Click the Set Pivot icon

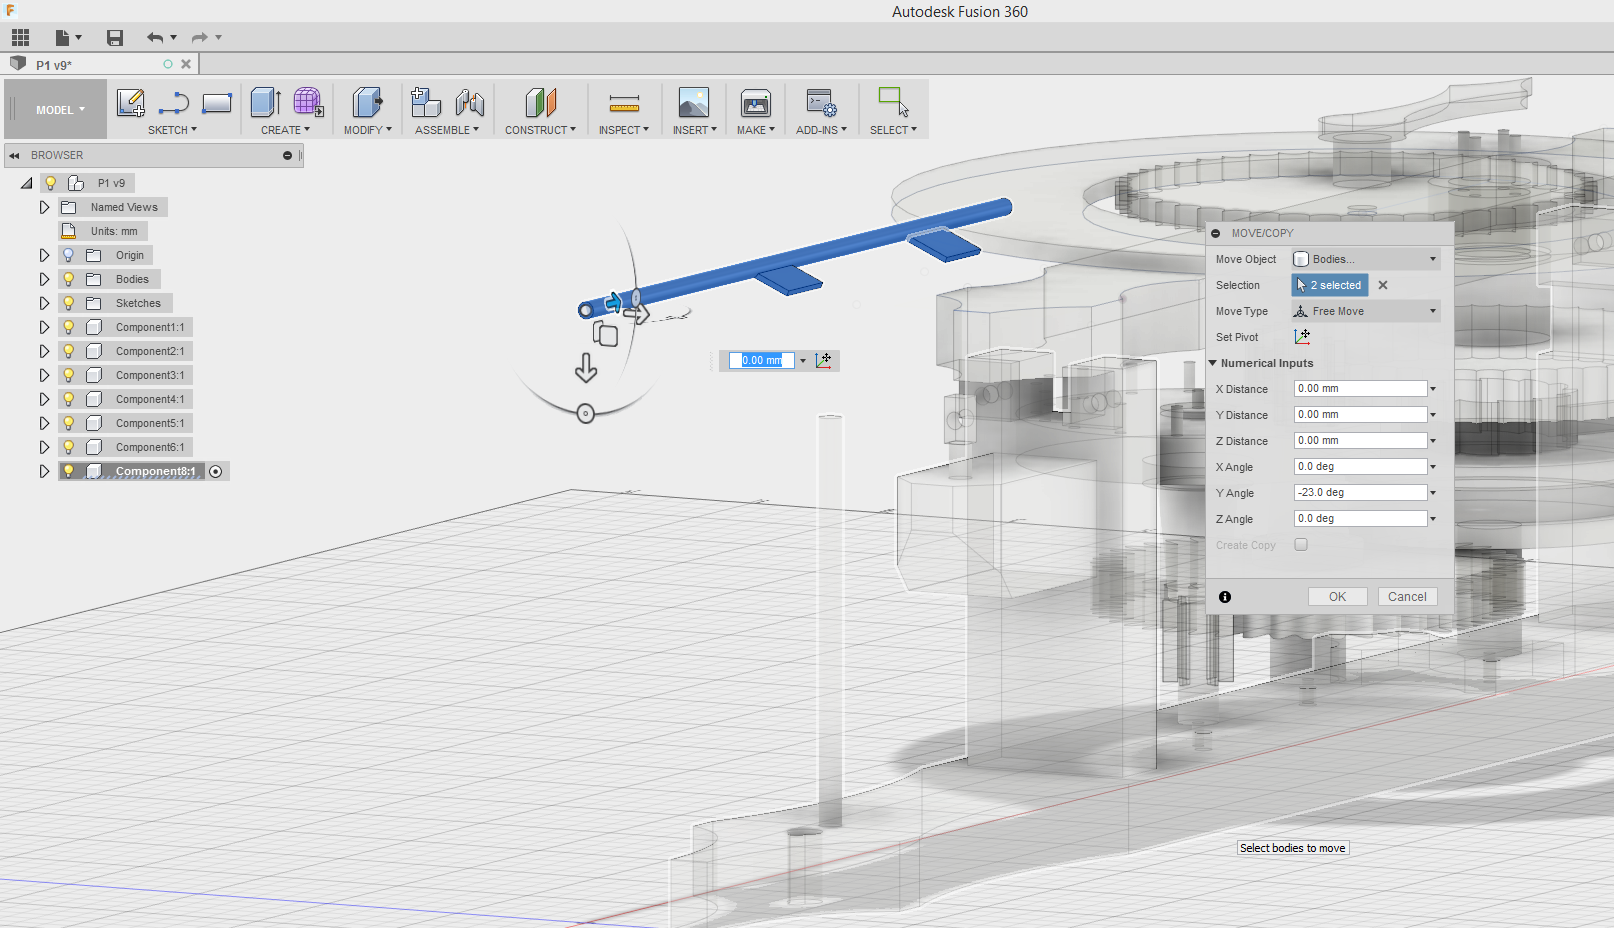pyautogui.click(x=1302, y=337)
